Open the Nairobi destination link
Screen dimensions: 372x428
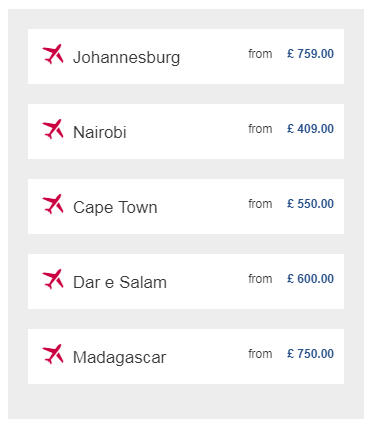point(100,132)
